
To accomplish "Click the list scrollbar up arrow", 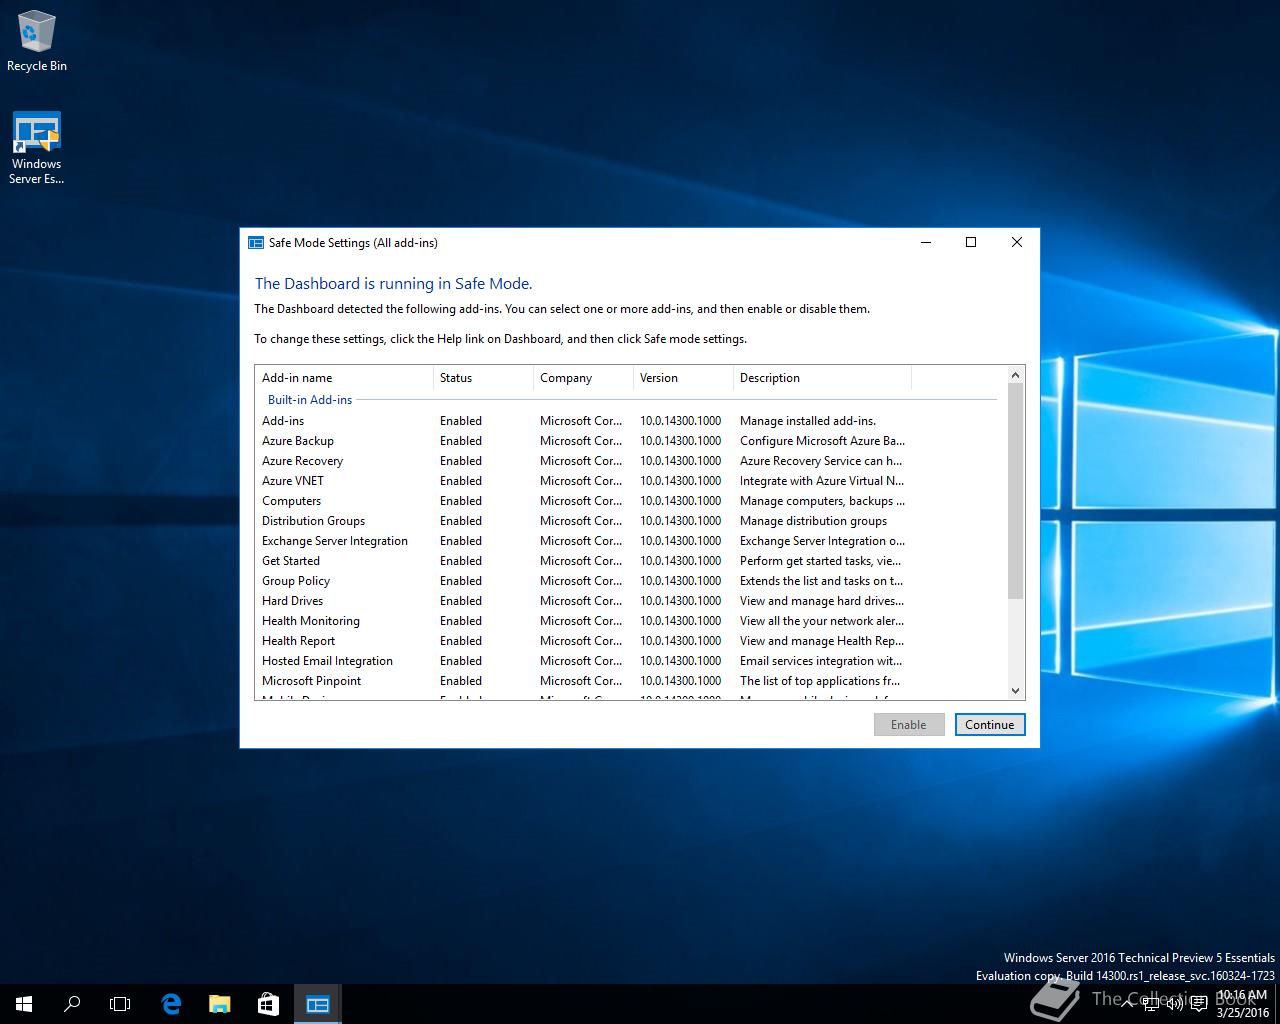I will (1016, 375).
